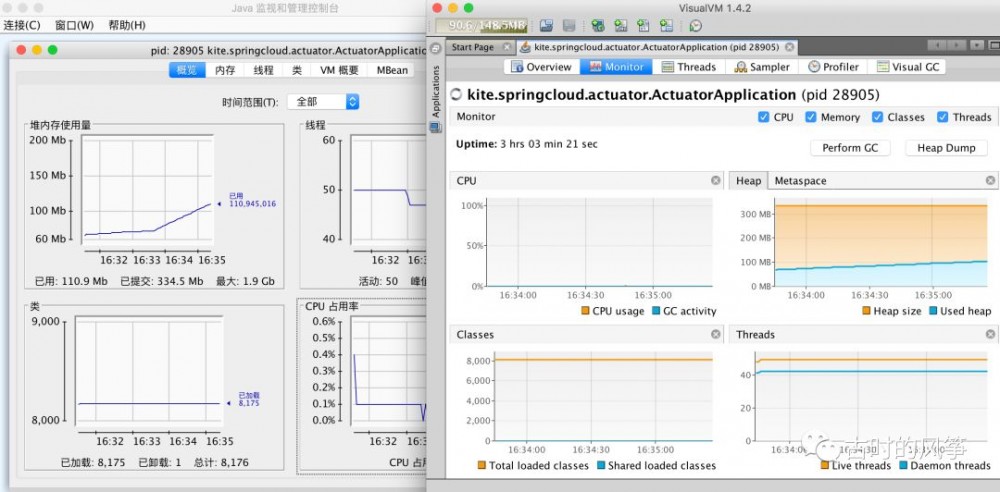Image resolution: width=1000 pixels, height=492 pixels.
Task: Uncheck the Classes checkbox
Action: click(877, 117)
